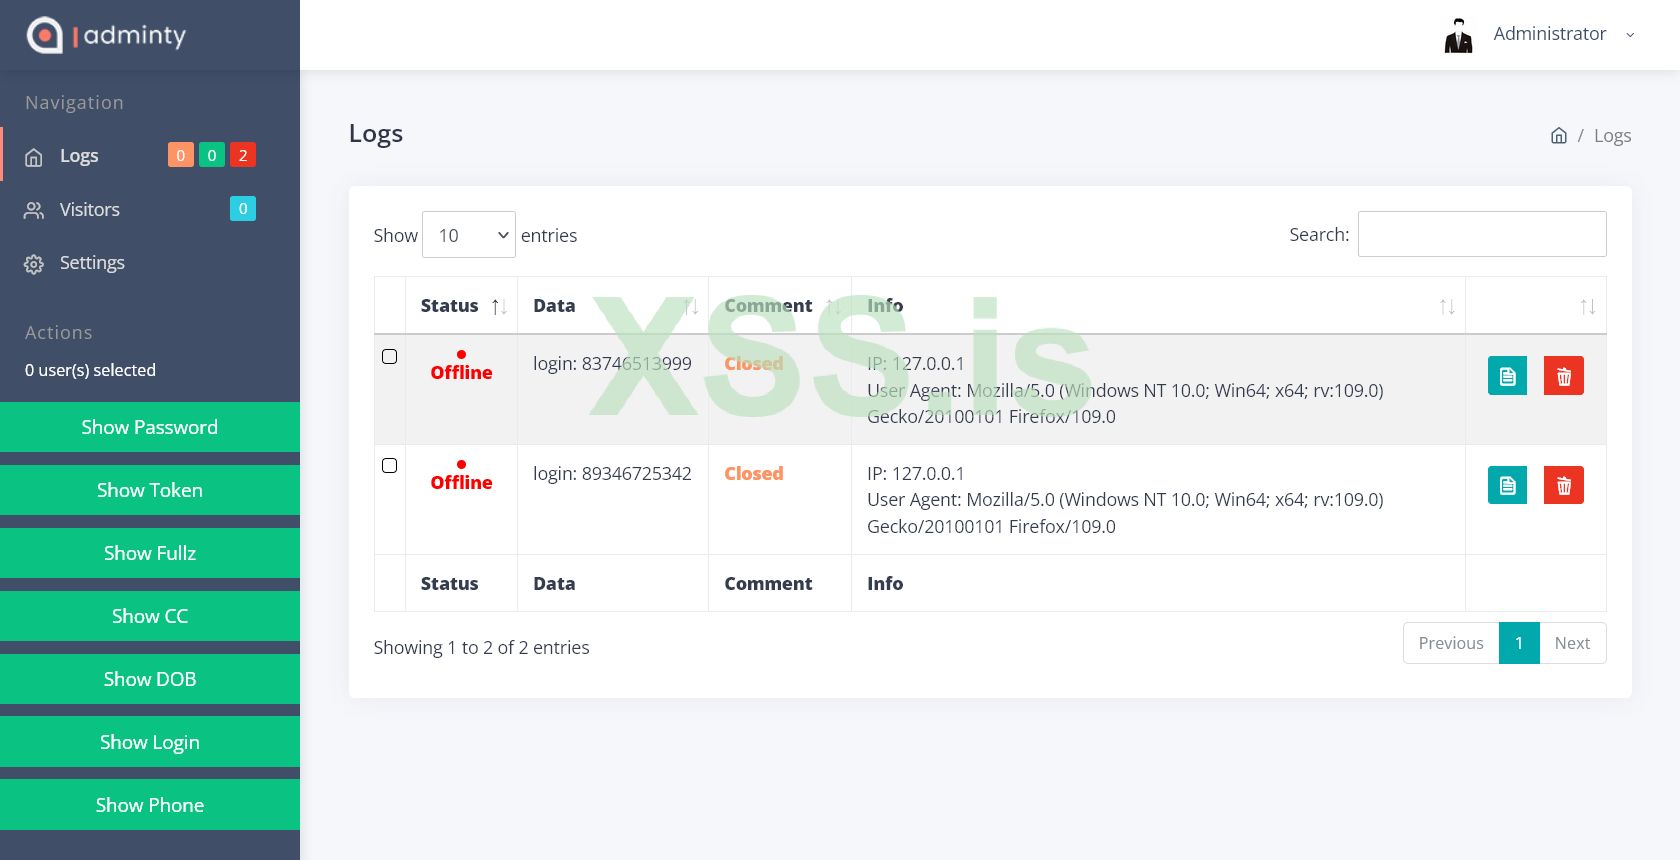Click the red 2 badge on Logs

pyautogui.click(x=243, y=155)
